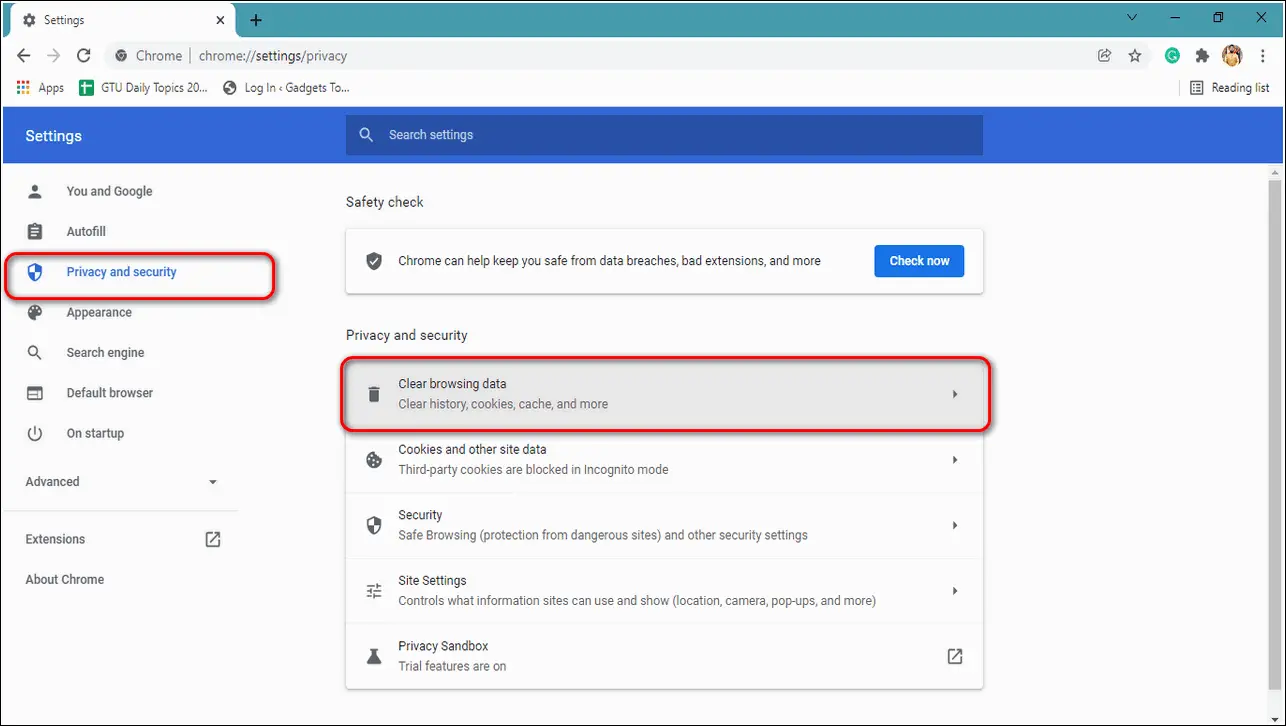Expand the Advanced settings section
The image size is (1286, 726).
point(121,481)
